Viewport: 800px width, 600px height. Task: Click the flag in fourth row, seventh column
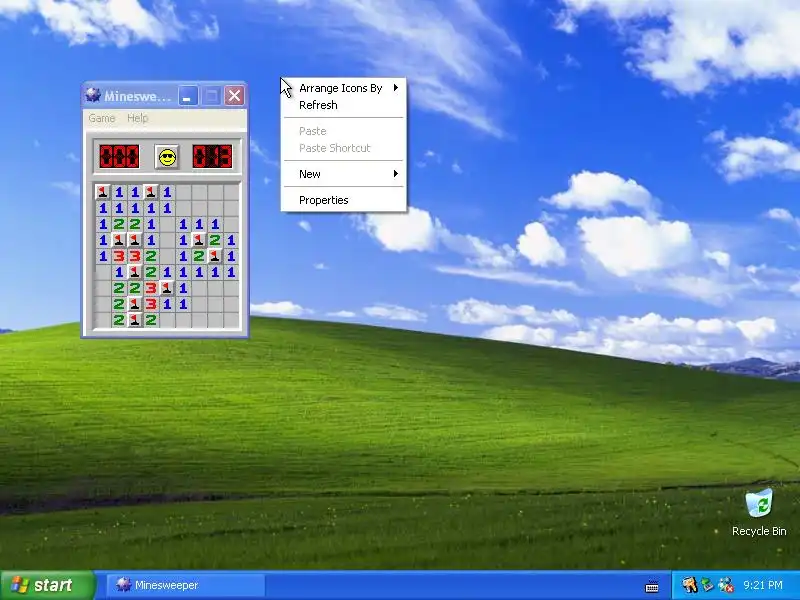(x=199, y=240)
